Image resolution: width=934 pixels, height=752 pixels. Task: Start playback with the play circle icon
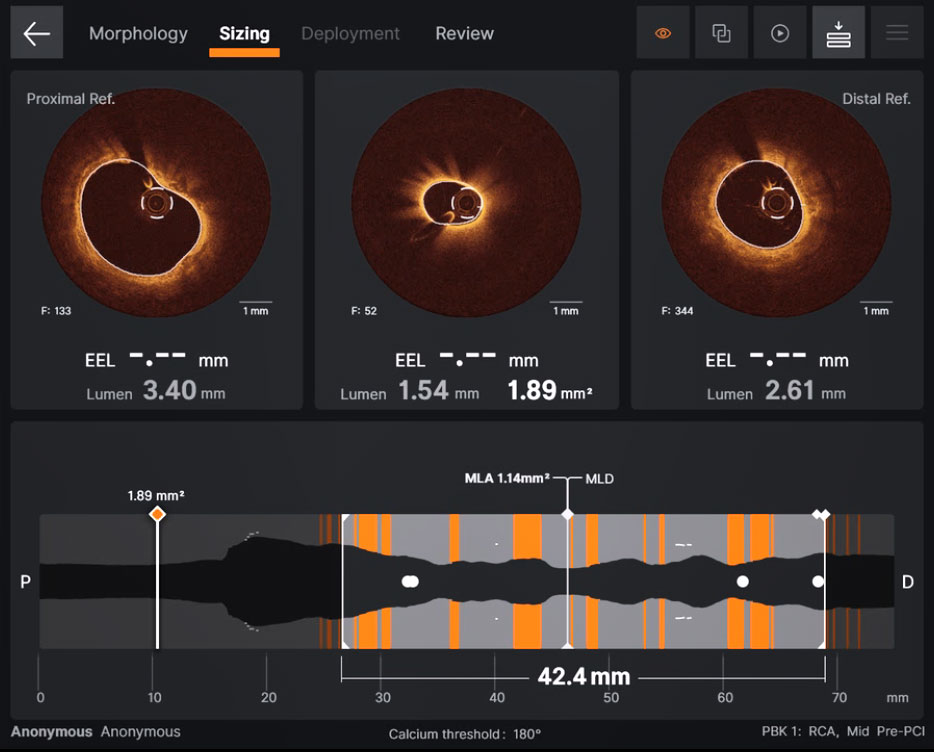[x=780, y=33]
